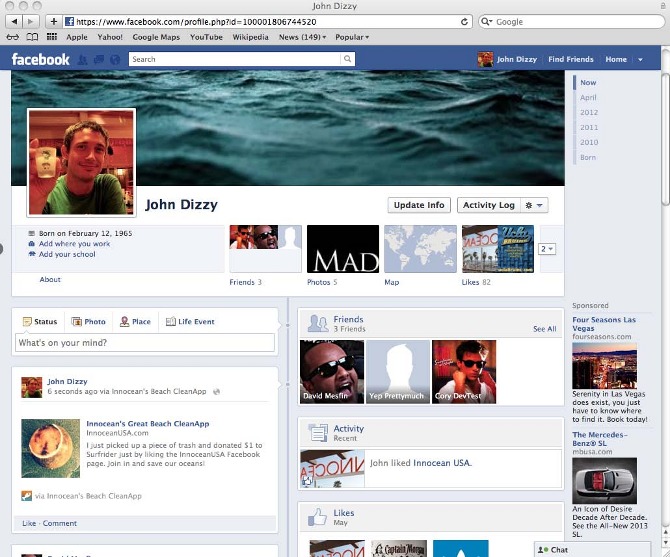Jump to 2010 on timeline
This screenshot has width=670, height=557.
(x=589, y=142)
